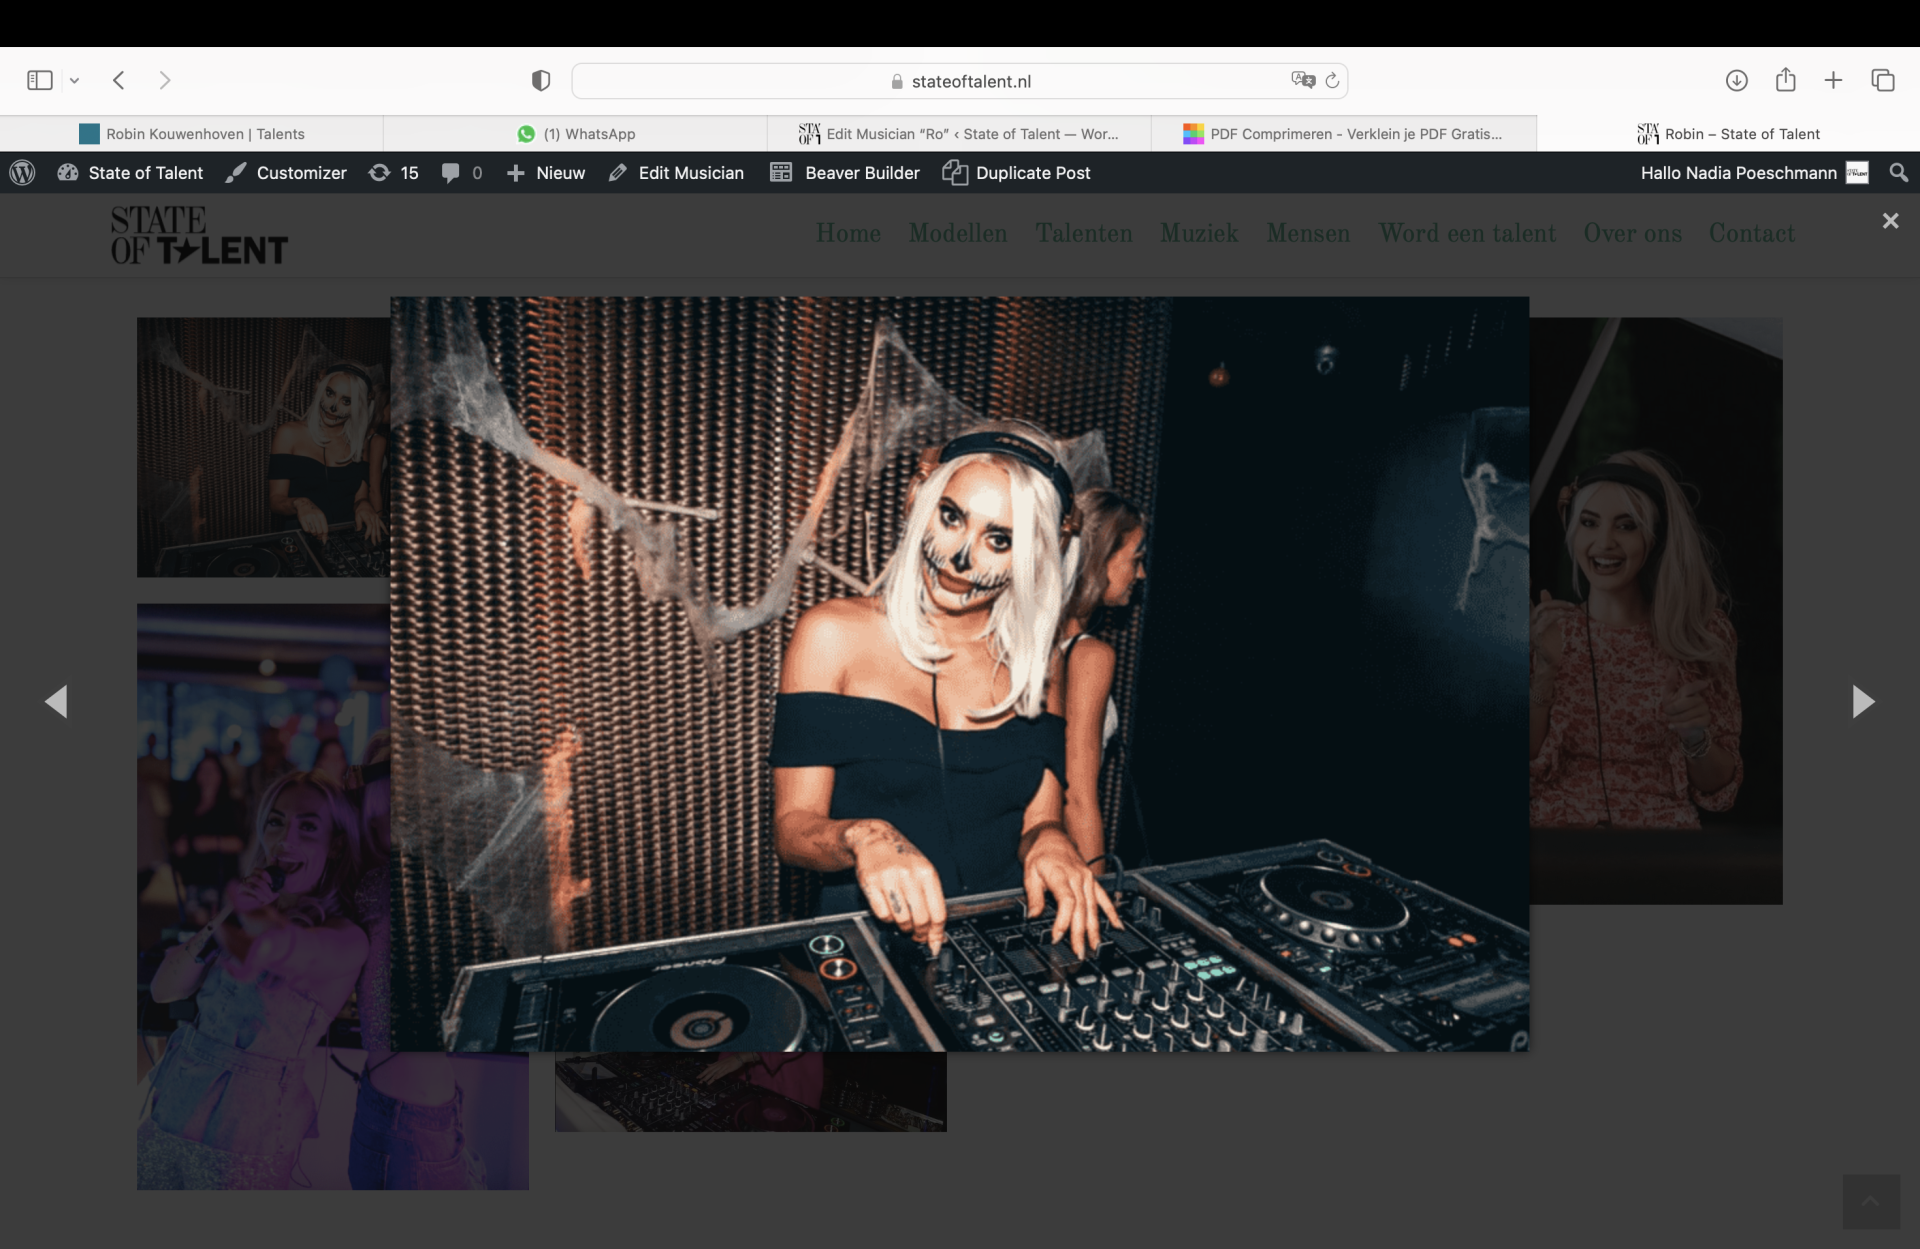This screenshot has height=1249, width=1920.
Task: Show previous lightbox image
Action: point(56,701)
